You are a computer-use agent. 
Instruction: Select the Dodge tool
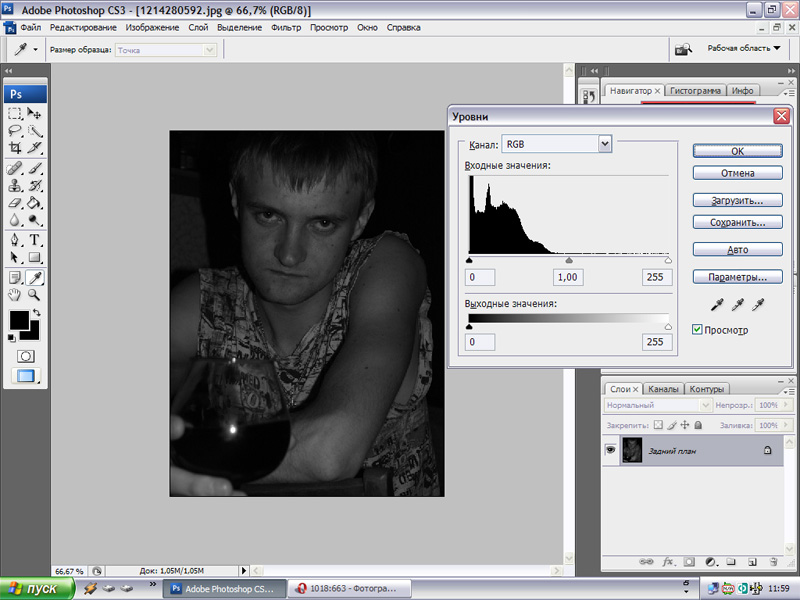[x=34, y=220]
